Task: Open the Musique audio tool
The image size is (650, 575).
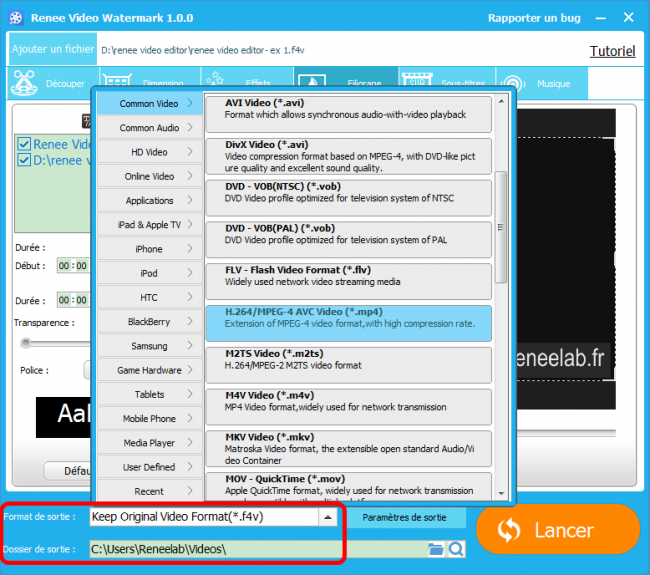Action: pyautogui.click(x=541, y=83)
